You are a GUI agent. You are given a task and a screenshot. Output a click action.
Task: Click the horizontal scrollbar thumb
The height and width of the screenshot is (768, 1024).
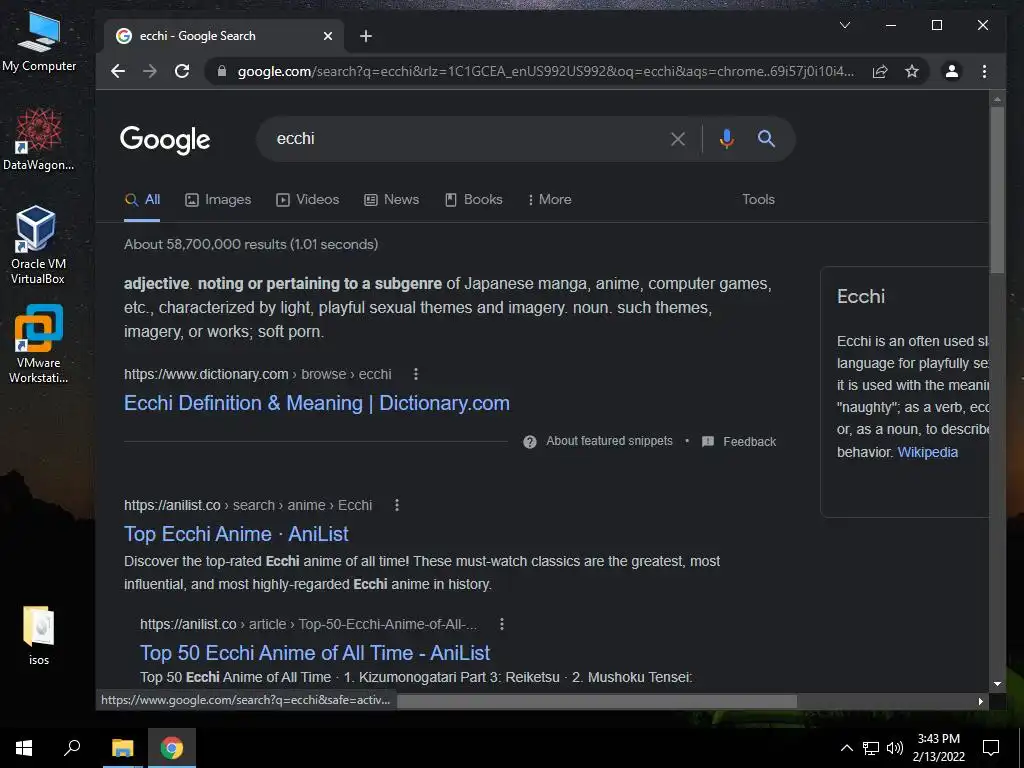click(596, 701)
